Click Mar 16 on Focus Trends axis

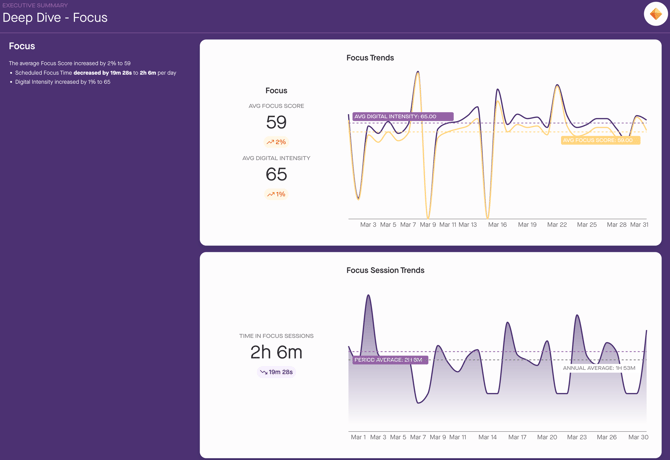(x=497, y=225)
